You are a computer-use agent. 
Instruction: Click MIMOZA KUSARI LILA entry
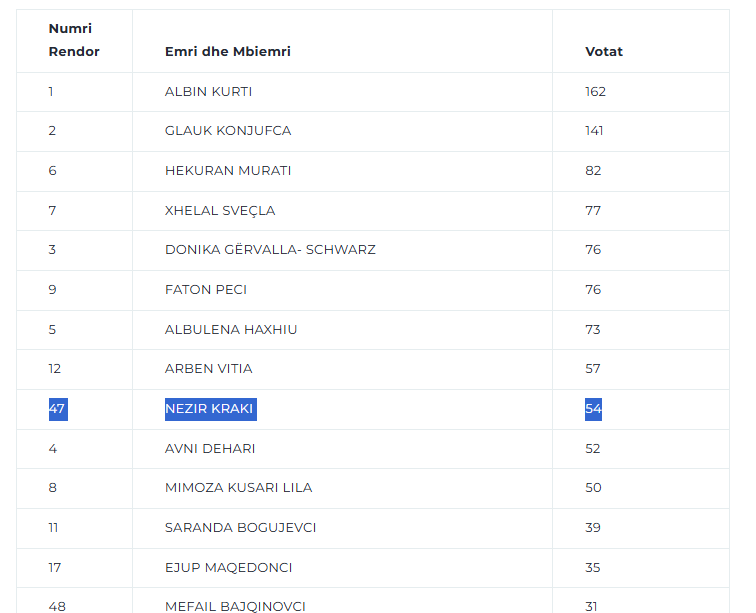[239, 488]
